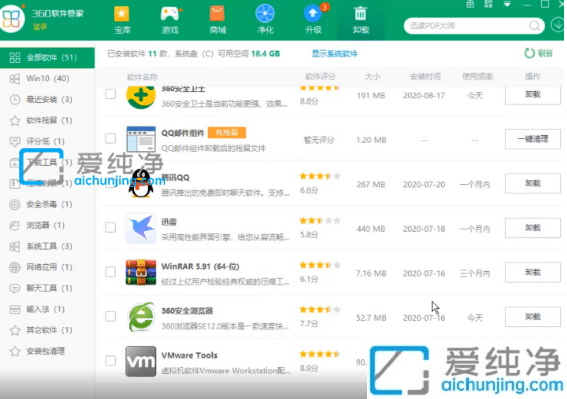Click the star rating of 迅雷

[x=320, y=221]
